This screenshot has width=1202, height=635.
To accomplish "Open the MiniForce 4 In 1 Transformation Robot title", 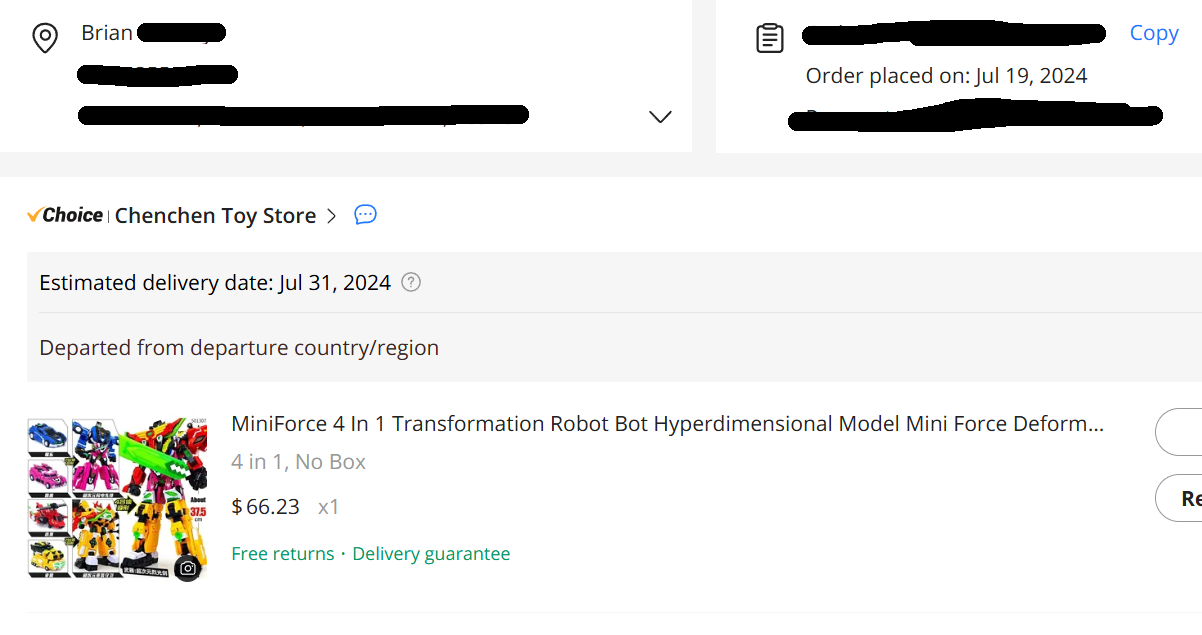I will [668, 424].
